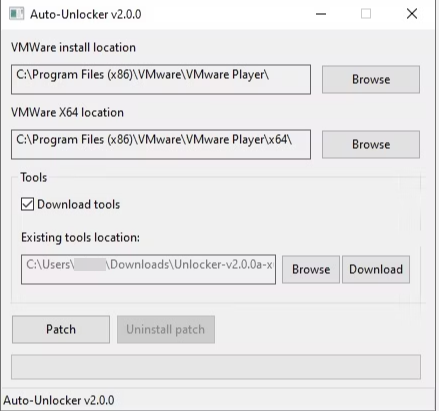439x411 pixels.
Task: Focus the VMWare install location path field
Action: tap(161, 79)
